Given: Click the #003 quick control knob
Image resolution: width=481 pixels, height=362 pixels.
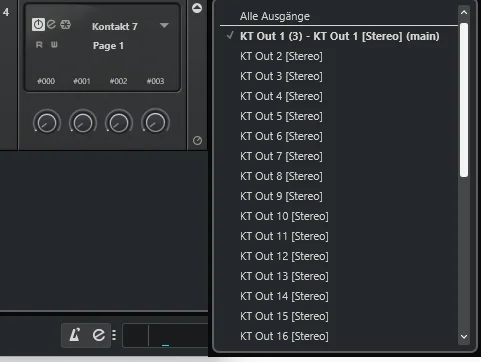Looking at the screenshot, I should coord(155,122).
